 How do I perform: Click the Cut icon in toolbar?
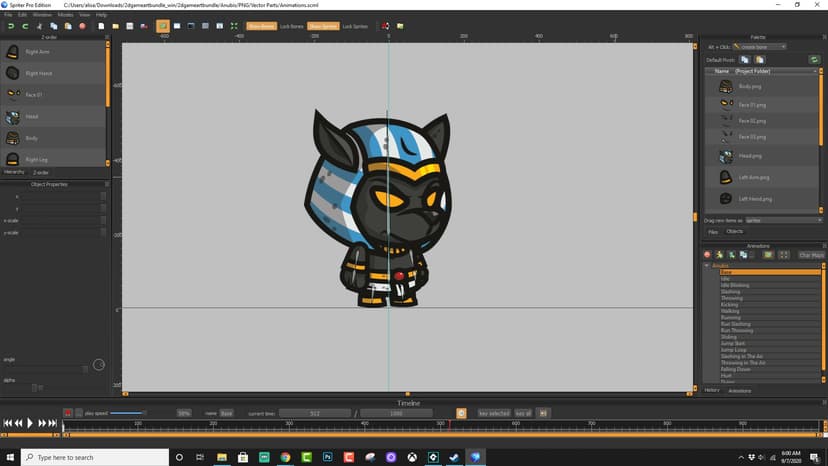39,26
